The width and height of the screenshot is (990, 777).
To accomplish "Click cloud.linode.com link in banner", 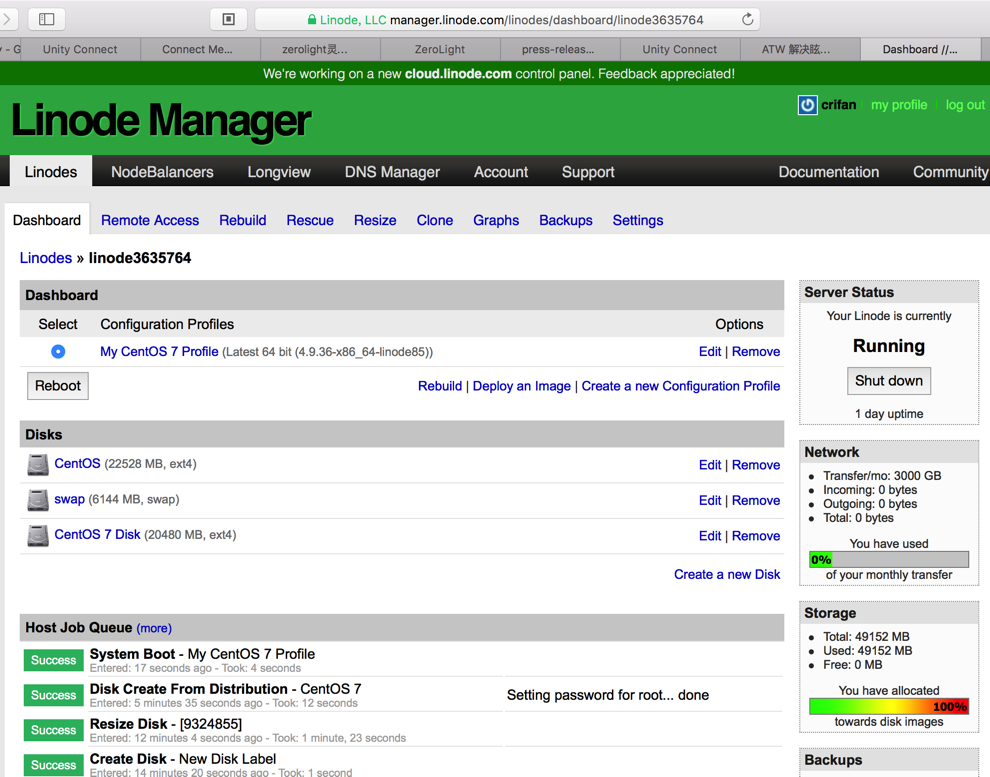I will (x=458, y=74).
